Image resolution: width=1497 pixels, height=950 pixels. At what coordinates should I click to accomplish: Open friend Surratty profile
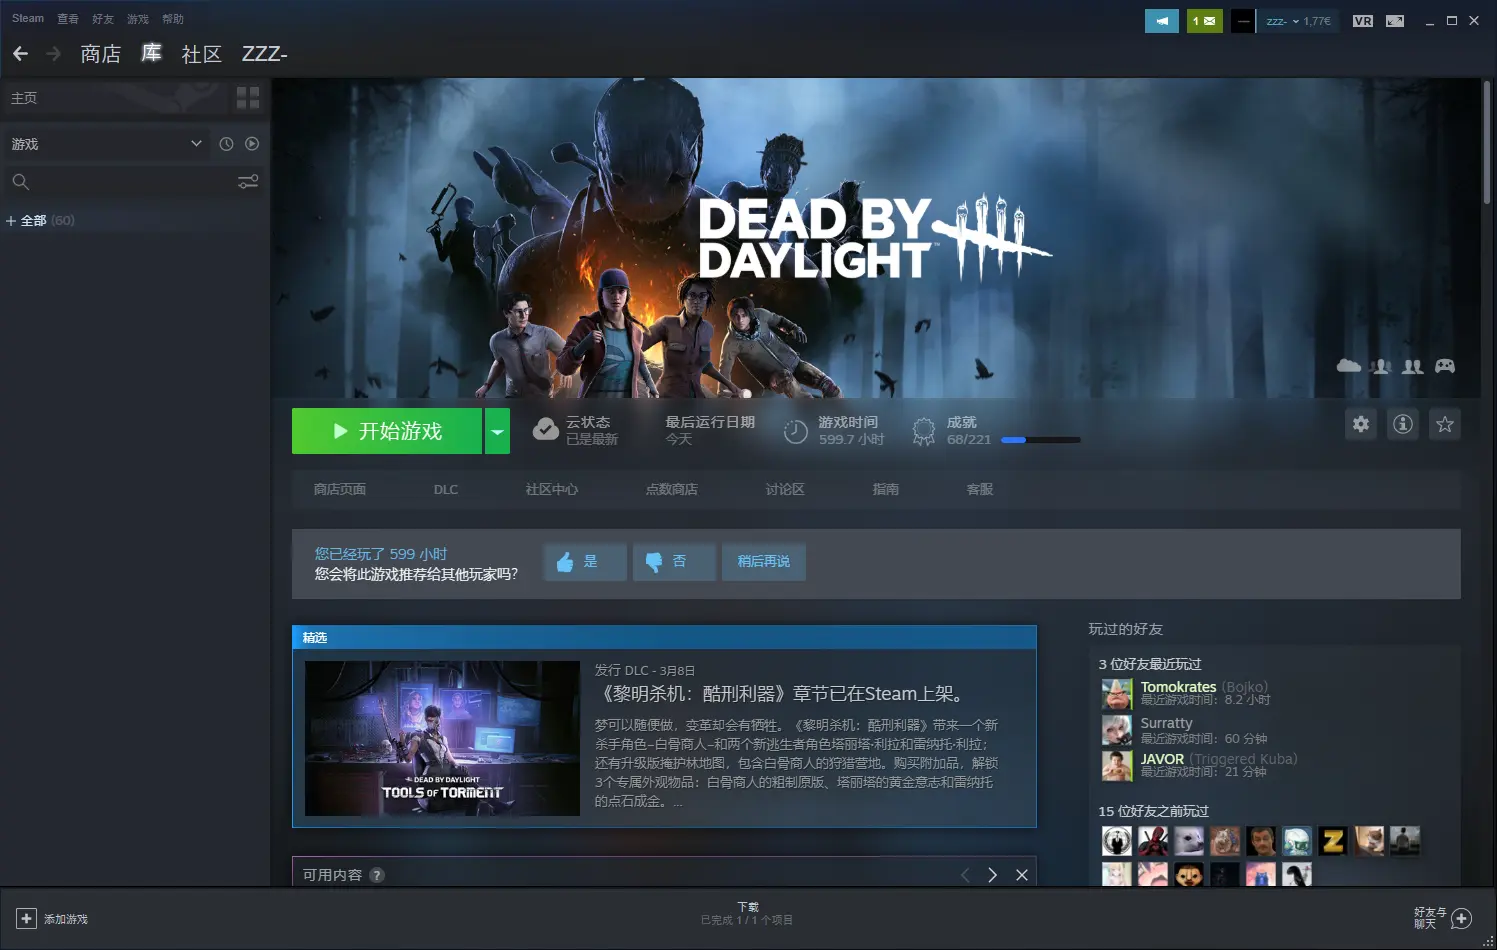pos(1166,723)
